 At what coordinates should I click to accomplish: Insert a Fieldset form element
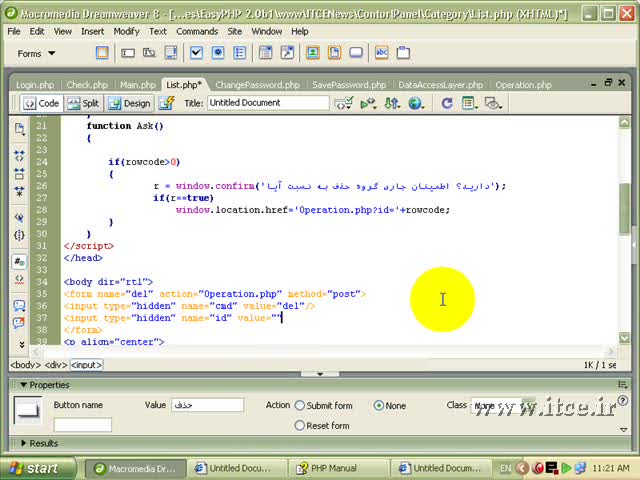(x=403, y=53)
